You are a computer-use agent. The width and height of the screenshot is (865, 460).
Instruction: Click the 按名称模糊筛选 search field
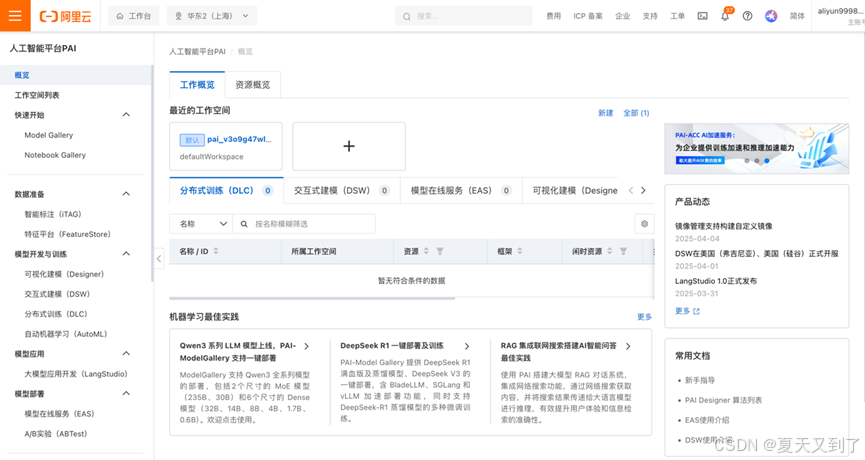coord(304,224)
